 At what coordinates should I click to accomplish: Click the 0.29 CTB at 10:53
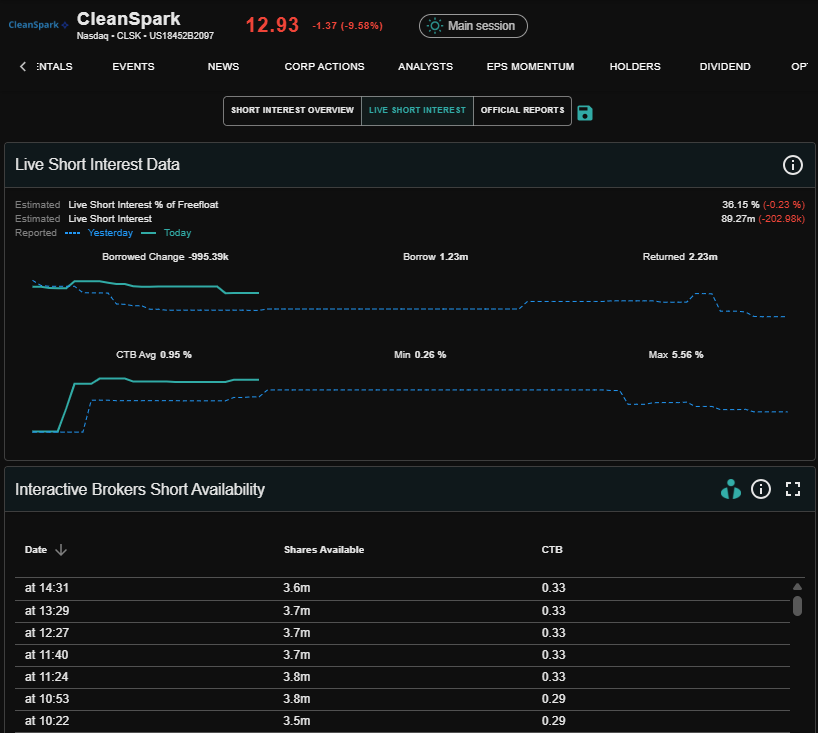(554, 699)
